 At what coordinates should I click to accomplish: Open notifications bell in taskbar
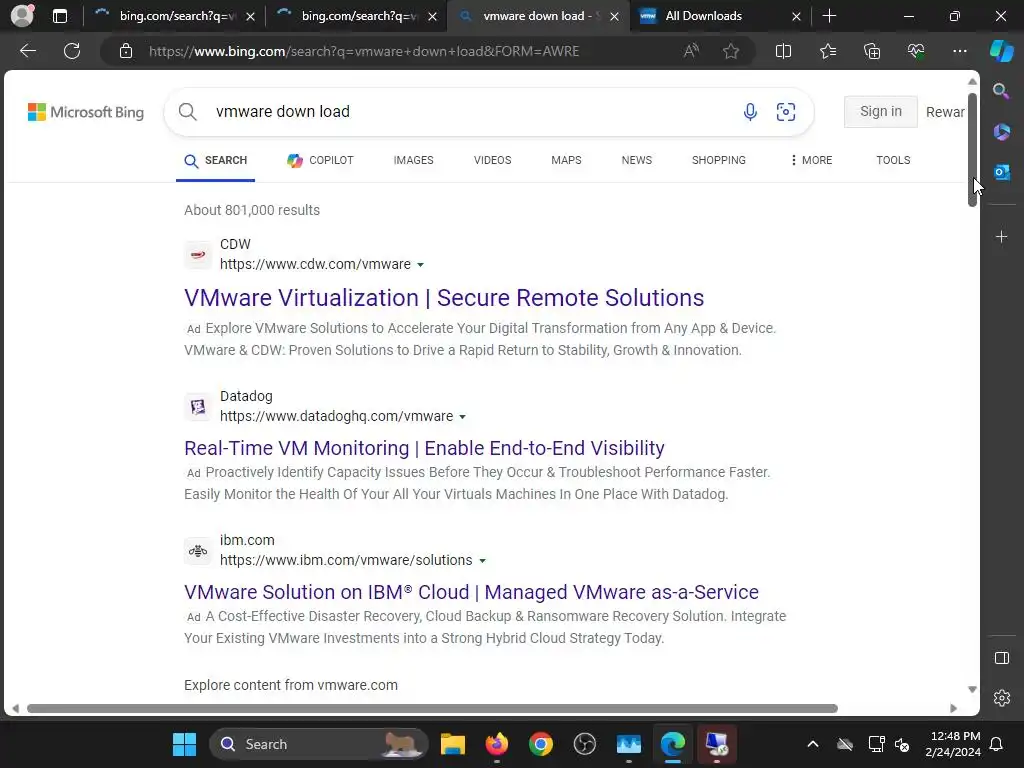(x=997, y=744)
